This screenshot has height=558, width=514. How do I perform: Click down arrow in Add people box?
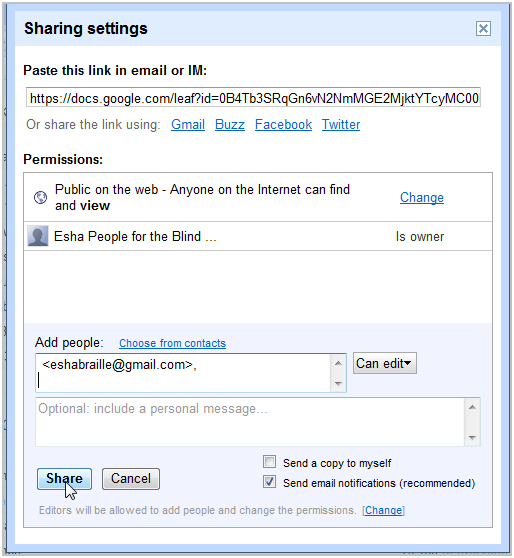click(338, 384)
